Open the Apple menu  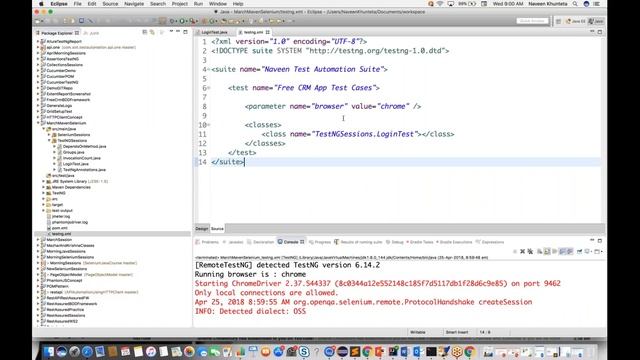[x=41, y=4]
